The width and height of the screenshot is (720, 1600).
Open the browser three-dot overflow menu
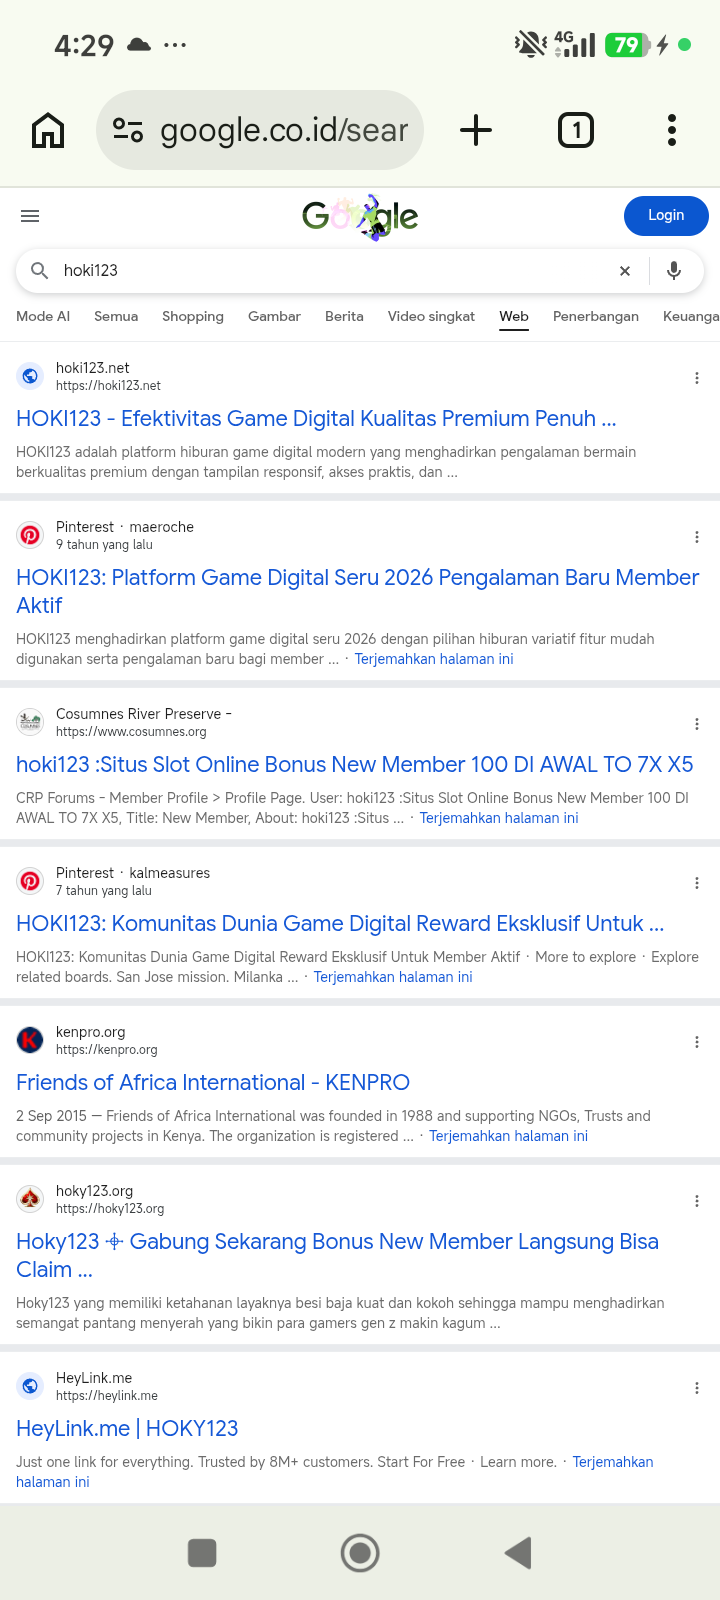[x=672, y=130]
